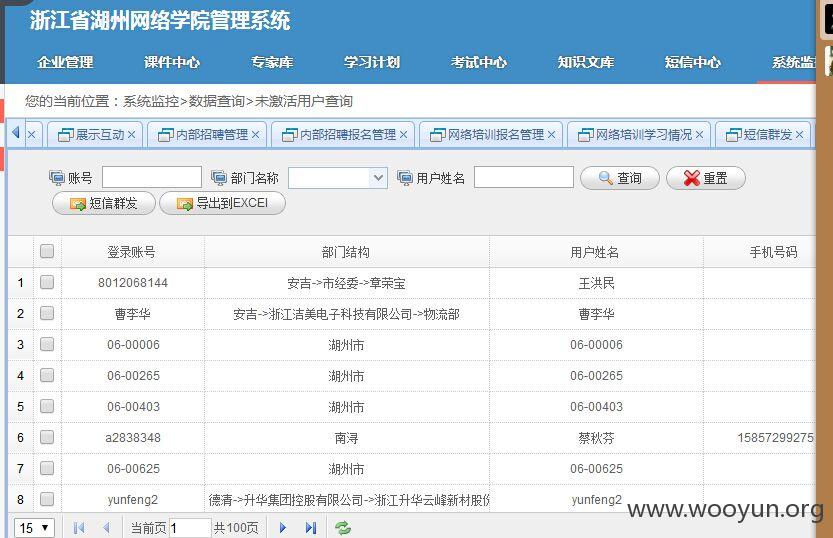
Task: Sort by the 登录账号 column header
Action: pos(132,252)
